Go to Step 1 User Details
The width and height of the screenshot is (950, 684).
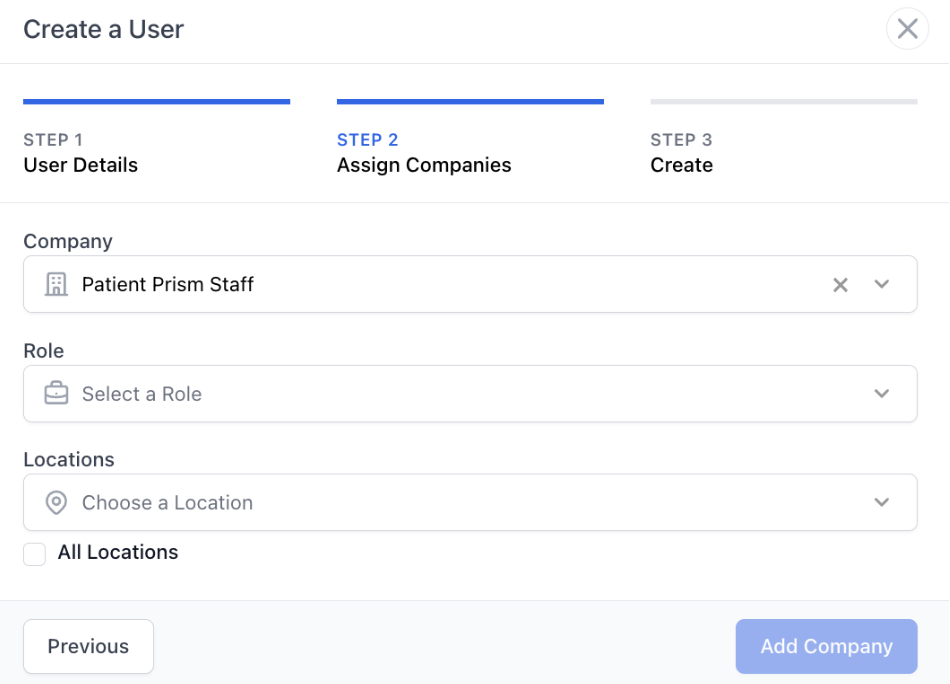[x=156, y=138]
